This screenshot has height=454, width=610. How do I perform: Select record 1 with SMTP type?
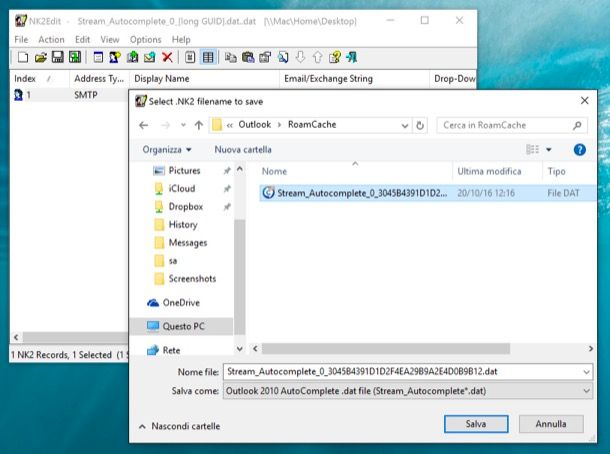pos(69,95)
